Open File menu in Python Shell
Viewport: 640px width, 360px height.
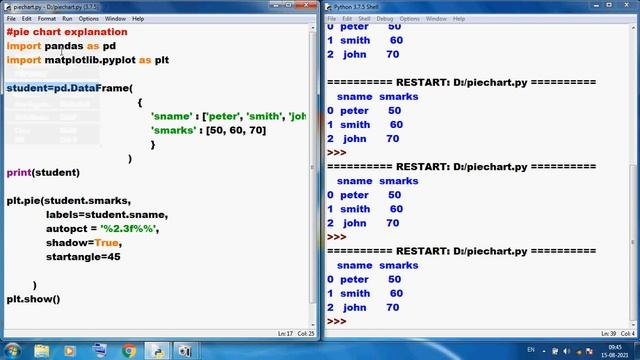(x=331, y=19)
